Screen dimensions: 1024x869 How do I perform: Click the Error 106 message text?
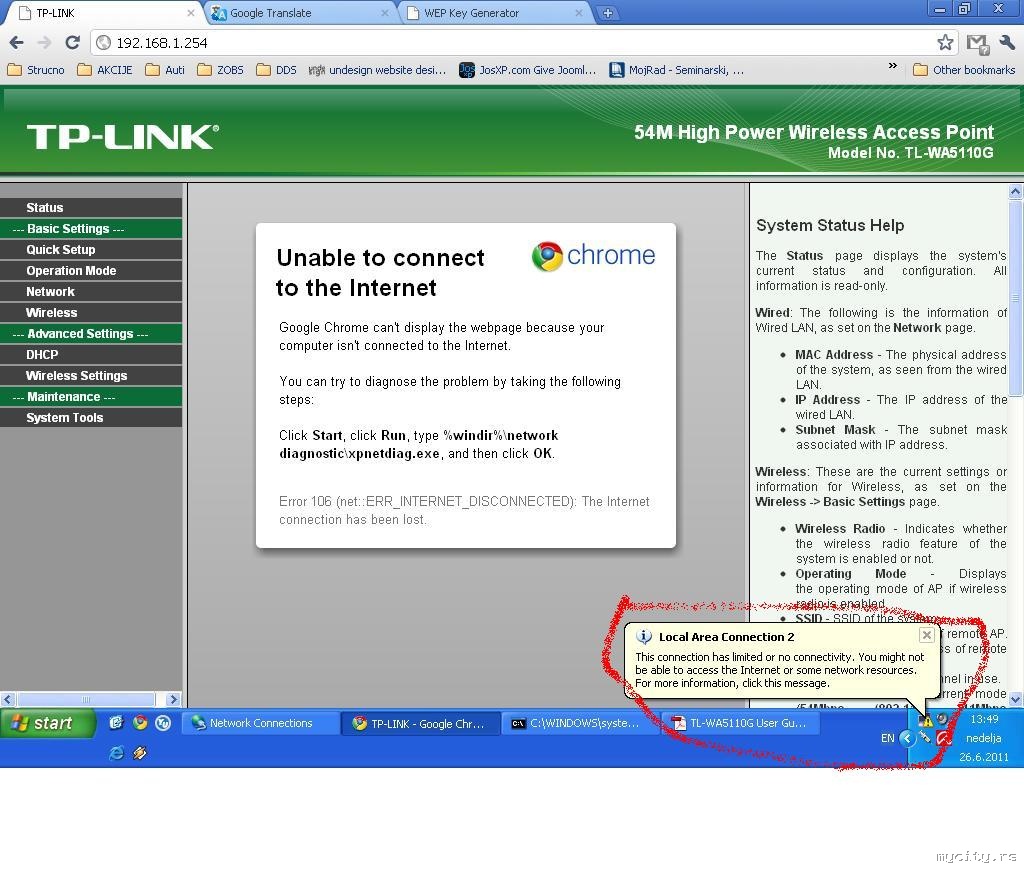pyautogui.click(x=464, y=511)
